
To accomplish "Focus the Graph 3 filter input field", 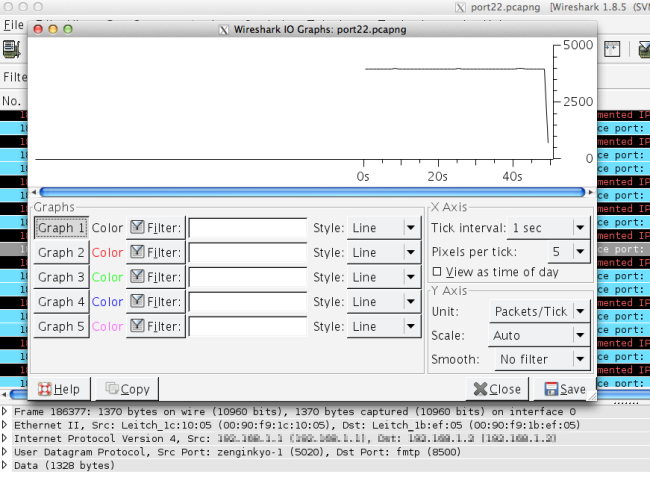I will (248, 277).
